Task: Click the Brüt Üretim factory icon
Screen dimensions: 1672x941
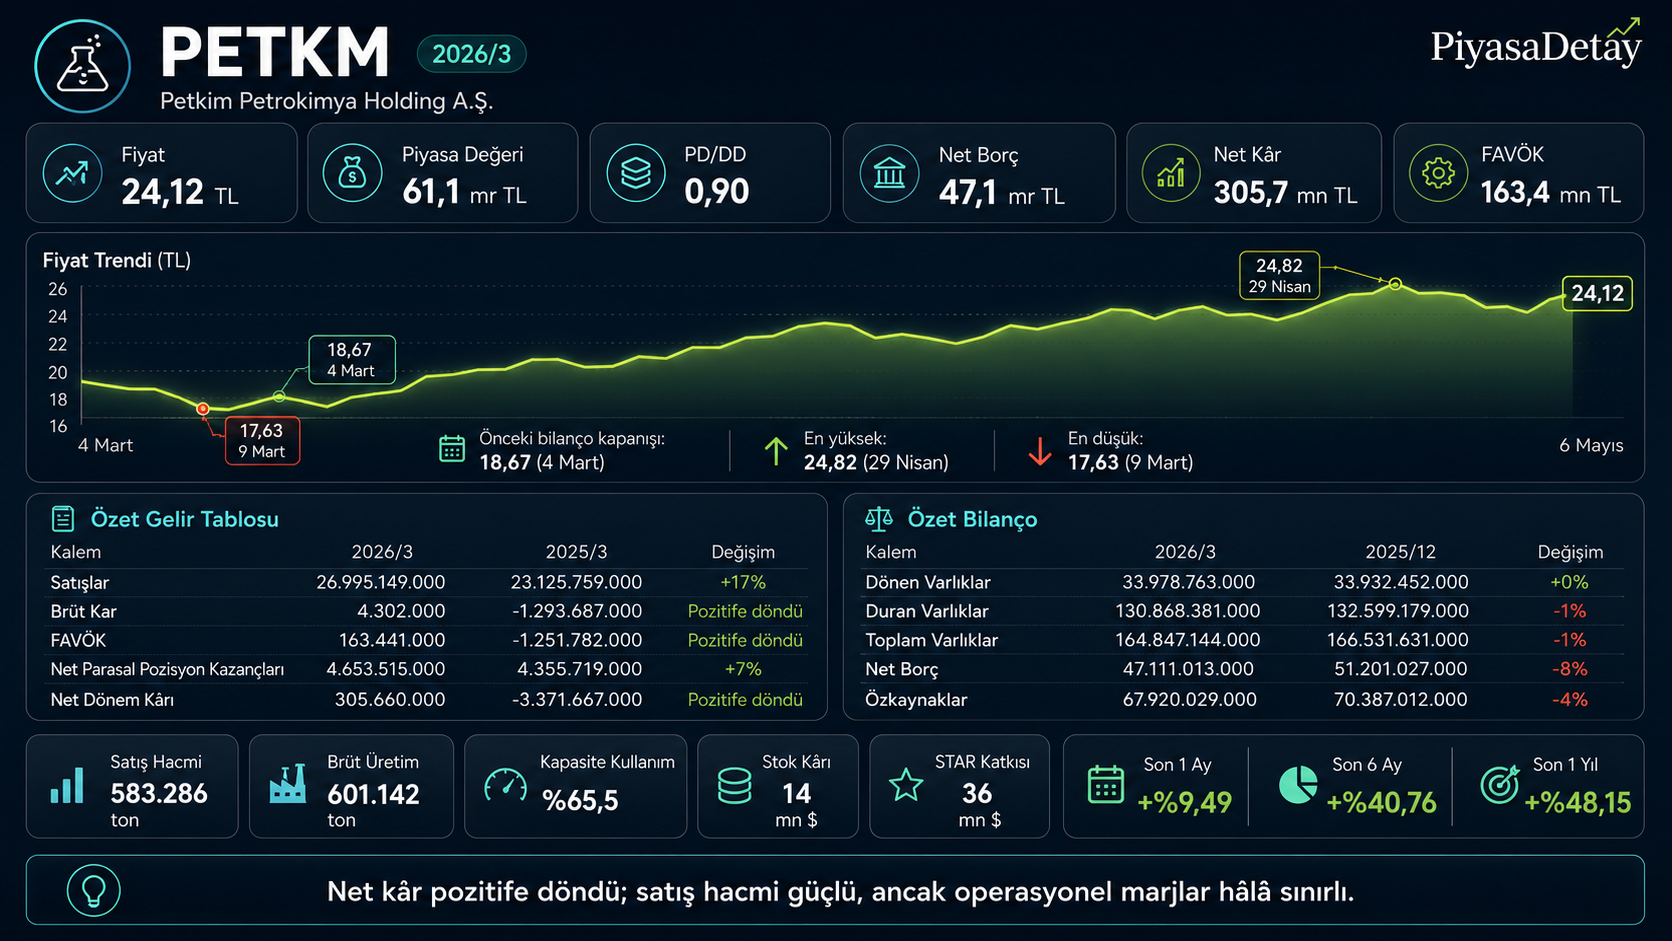Action: pyautogui.click(x=288, y=784)
